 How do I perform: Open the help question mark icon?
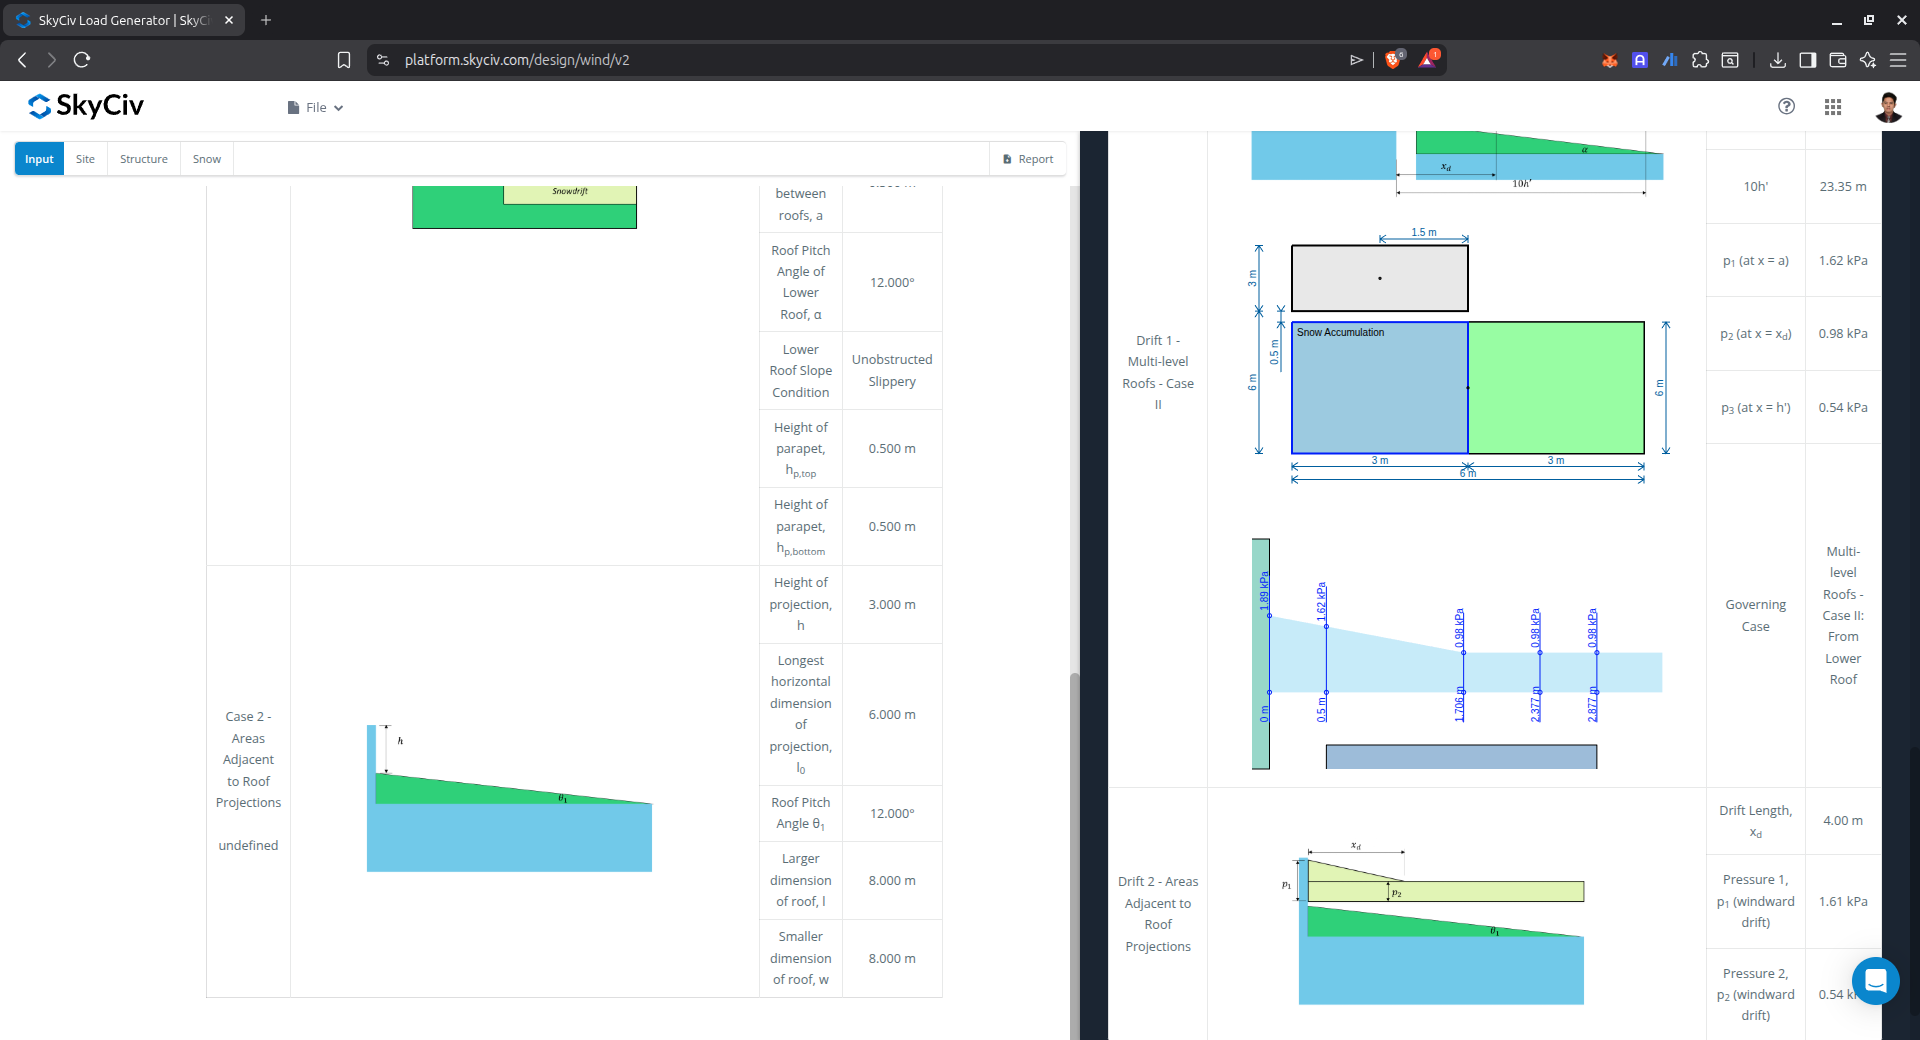tap(1786, 106)
